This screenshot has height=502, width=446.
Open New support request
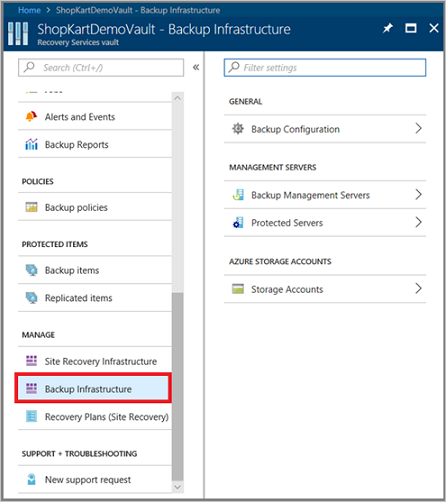coord(95,479)
